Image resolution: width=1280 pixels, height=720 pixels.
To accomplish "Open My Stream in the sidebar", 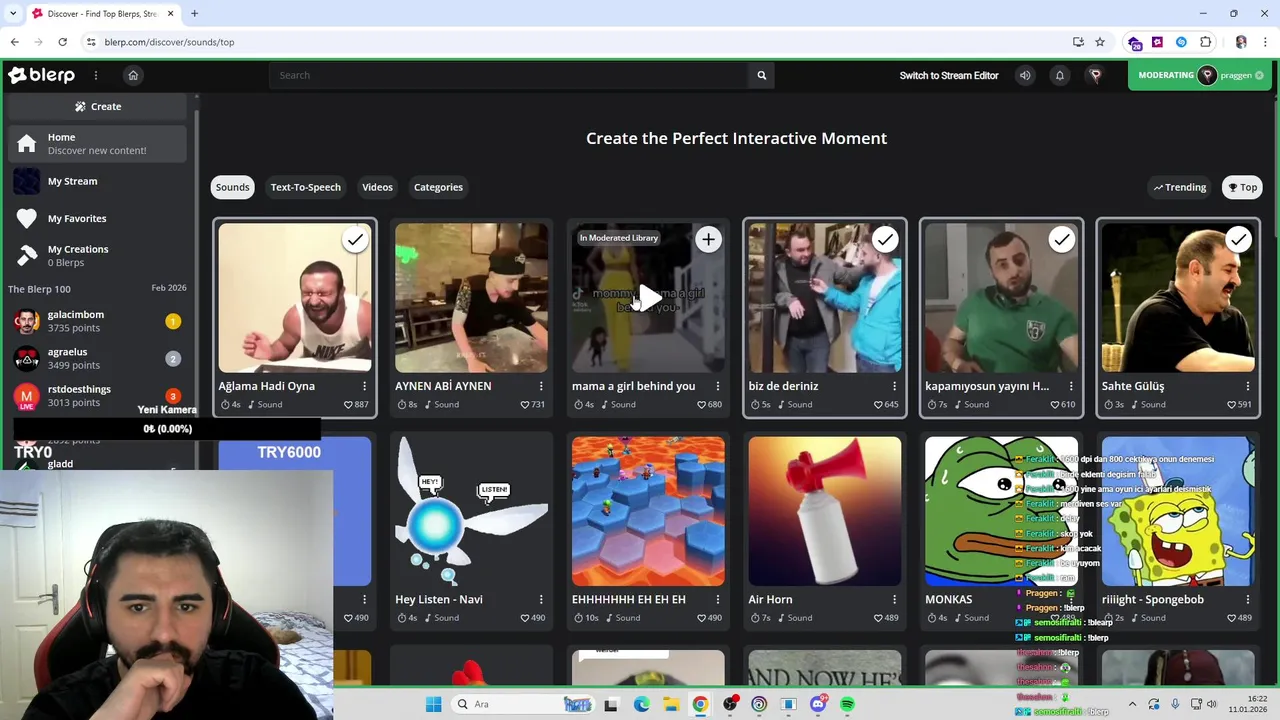I will (x=98, y=181).
